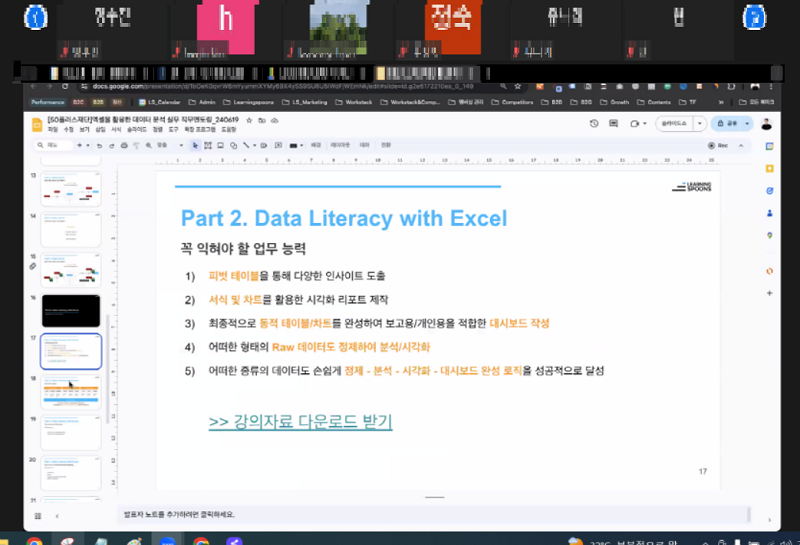
Task: Click the redo arrow in toolbar
Action: point(112,145)
